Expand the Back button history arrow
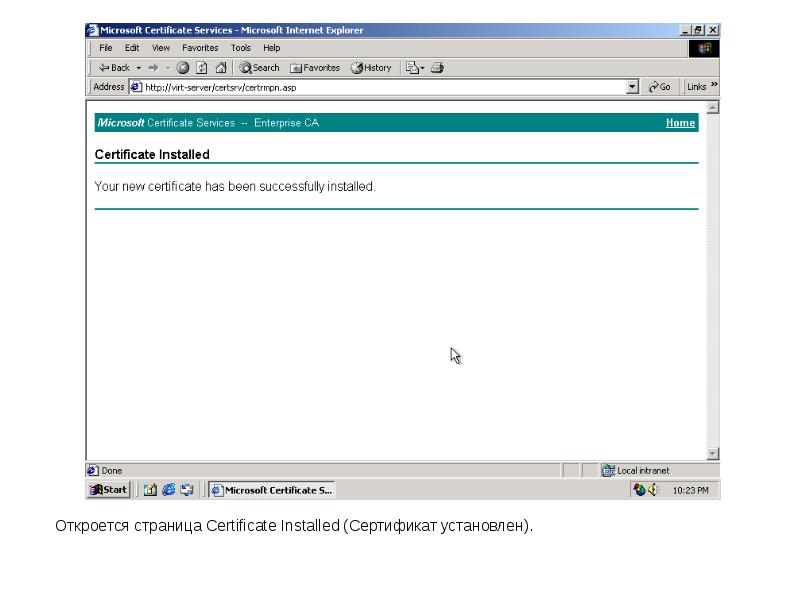This screenshot has height=600, width=800. coord(138,68)
